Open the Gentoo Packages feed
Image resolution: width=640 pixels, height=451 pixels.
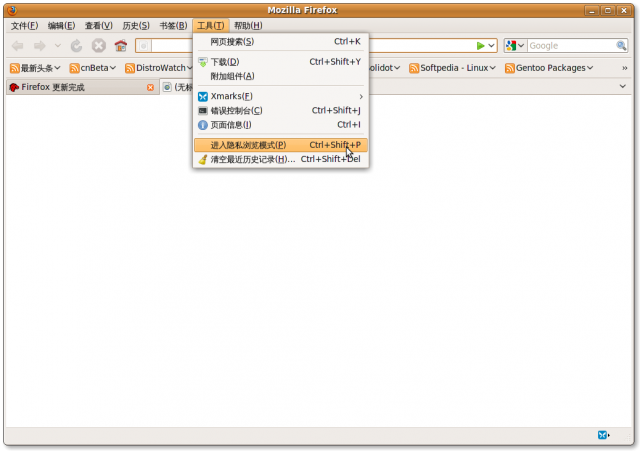pyautogui.click(x=549, y=68)
